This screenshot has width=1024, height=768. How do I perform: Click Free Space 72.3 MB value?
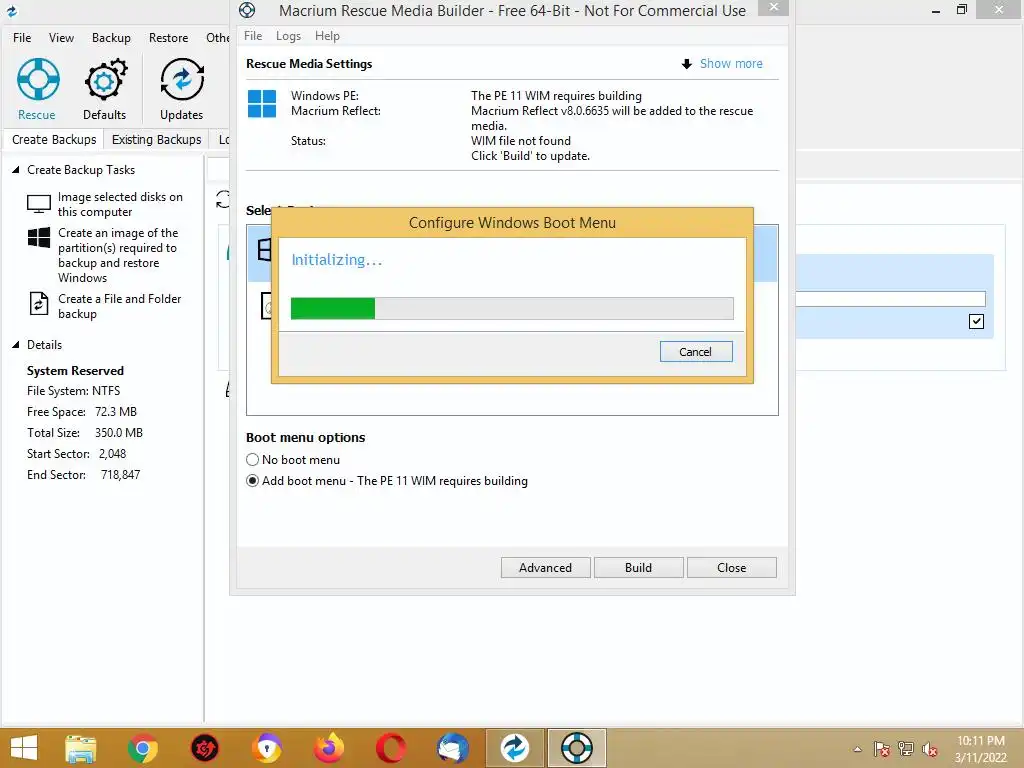coord(116,412)
